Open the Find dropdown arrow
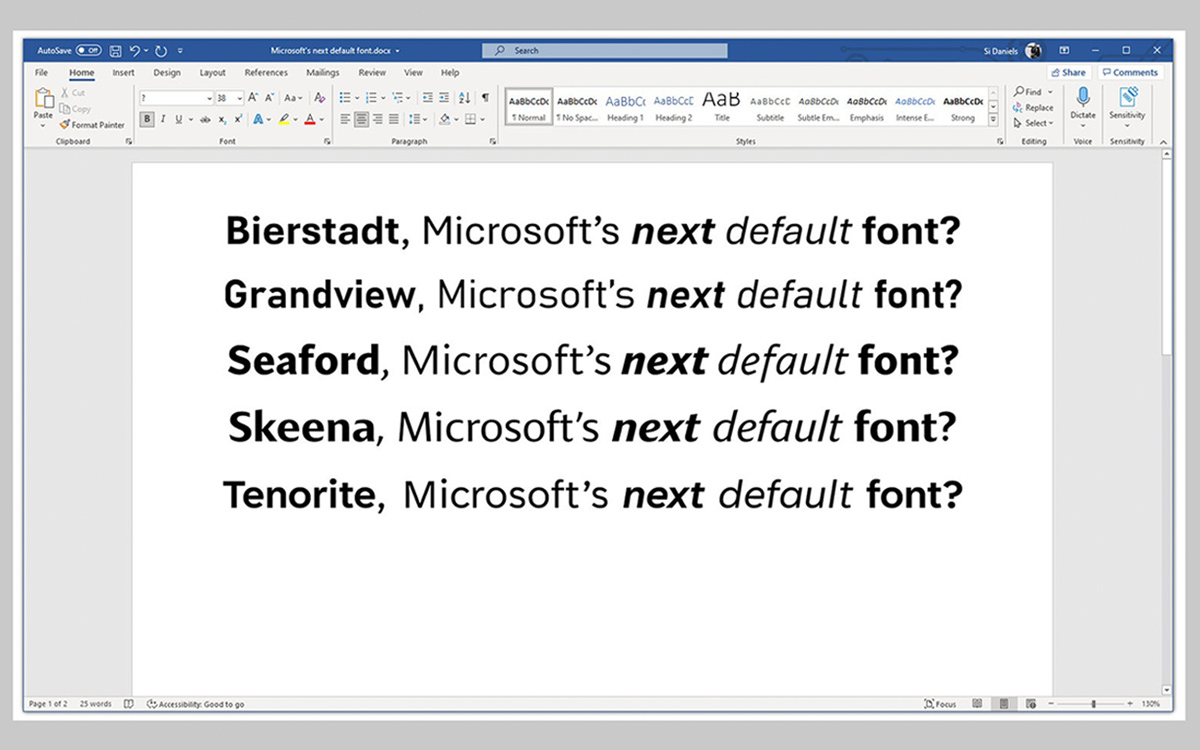This screenshot has height=750, width=1200. click(1050, 92)
